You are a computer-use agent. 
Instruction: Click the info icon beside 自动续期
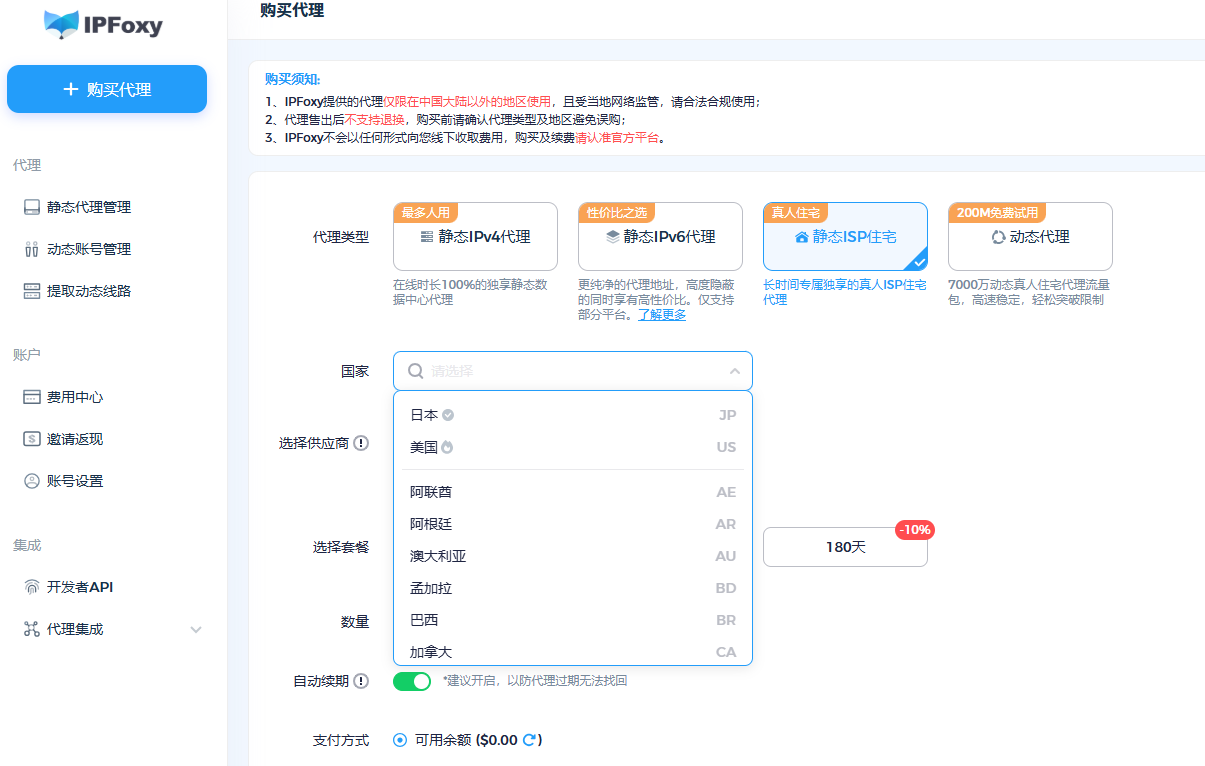pyautogui.click(x=361, y=681)
